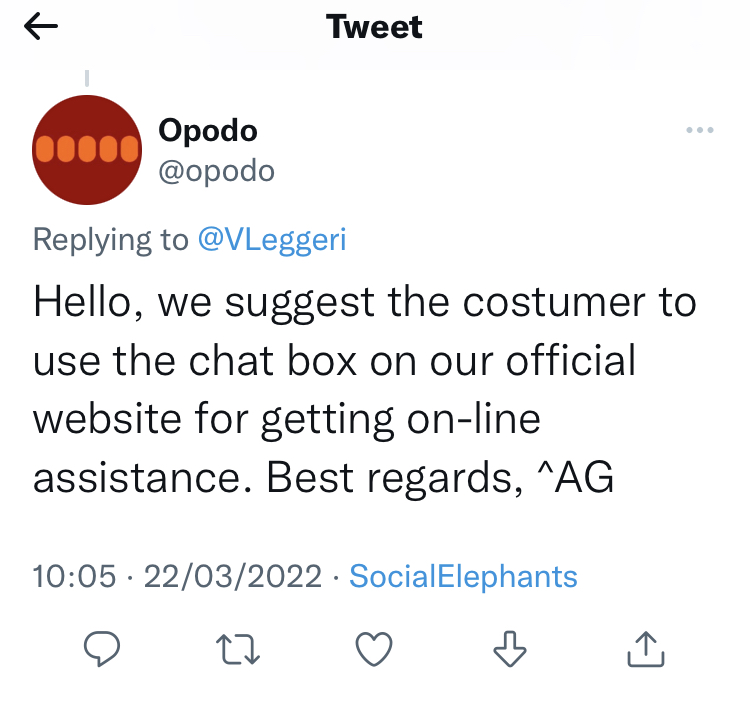Tap the Tweet header title
Image resolution: width=750 pixels, height=701 pixels.
(375, 27)
